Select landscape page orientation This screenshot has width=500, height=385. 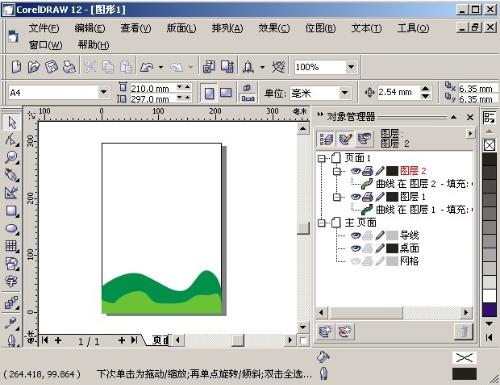click(226, 93)
